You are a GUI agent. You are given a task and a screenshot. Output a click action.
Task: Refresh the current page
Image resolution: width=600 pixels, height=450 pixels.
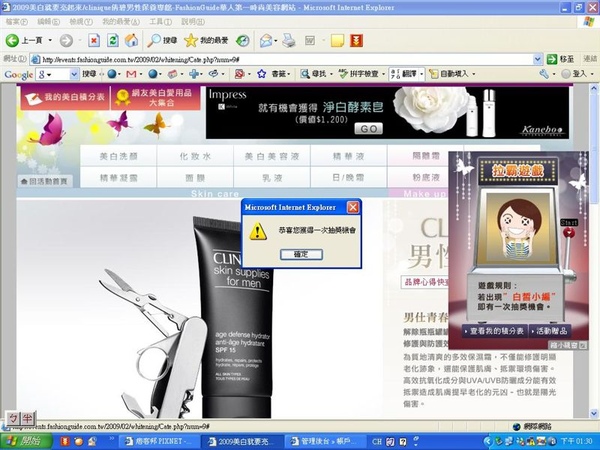112,40
